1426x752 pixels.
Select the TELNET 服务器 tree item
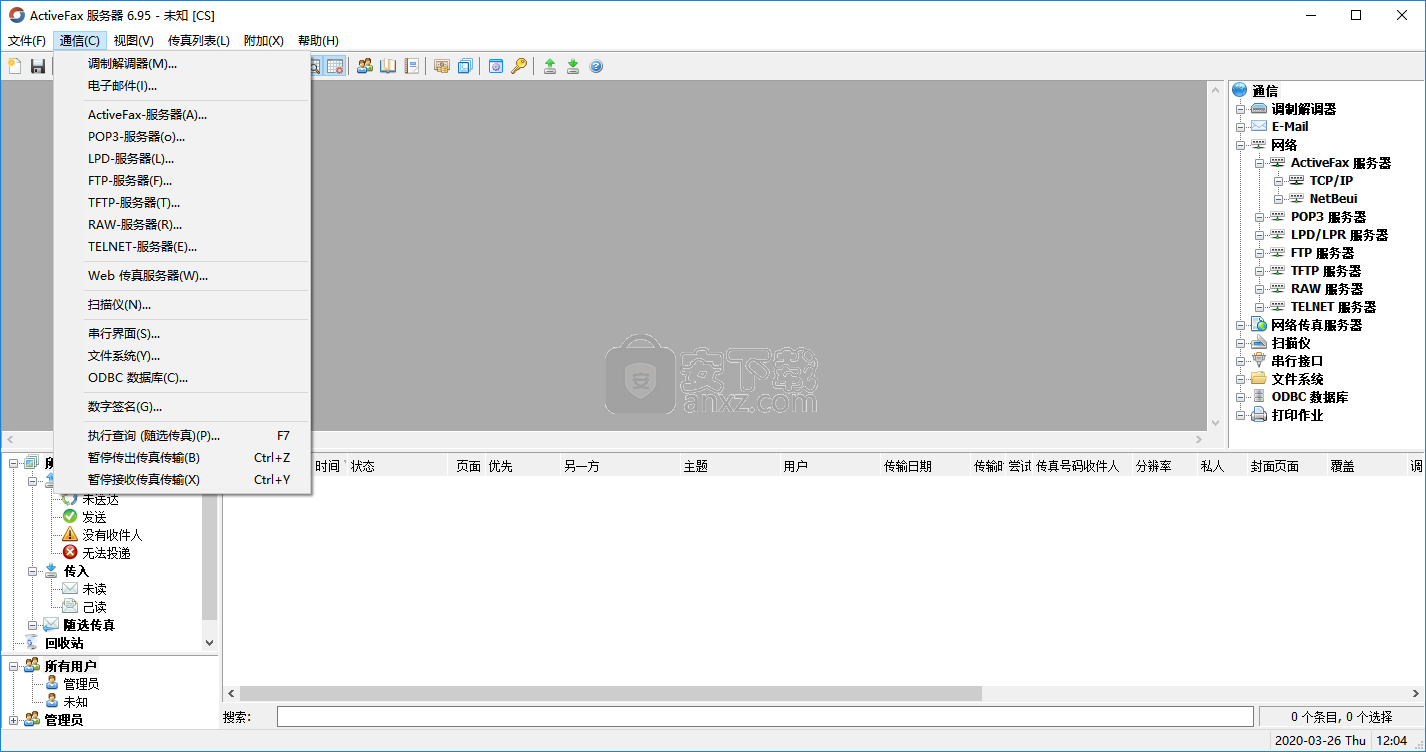click(1333, 307)
